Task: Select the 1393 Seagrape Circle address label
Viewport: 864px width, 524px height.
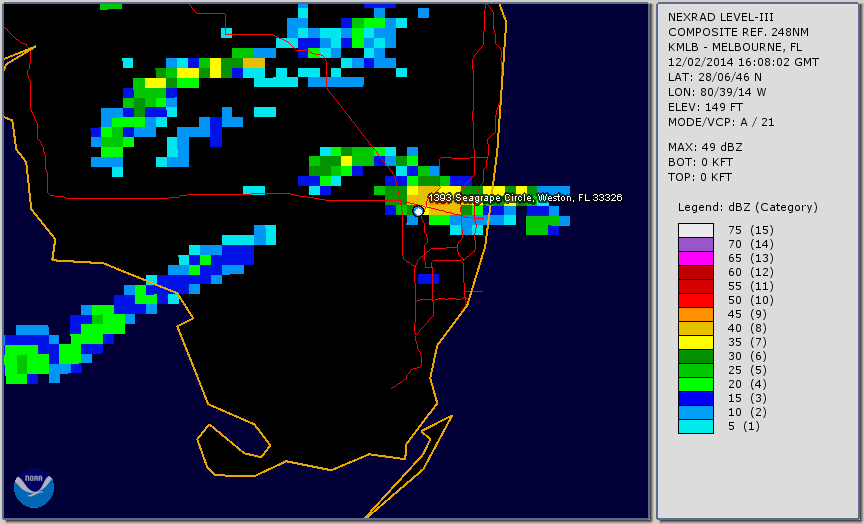Action: pyautogui.click(x=525, y=198)
